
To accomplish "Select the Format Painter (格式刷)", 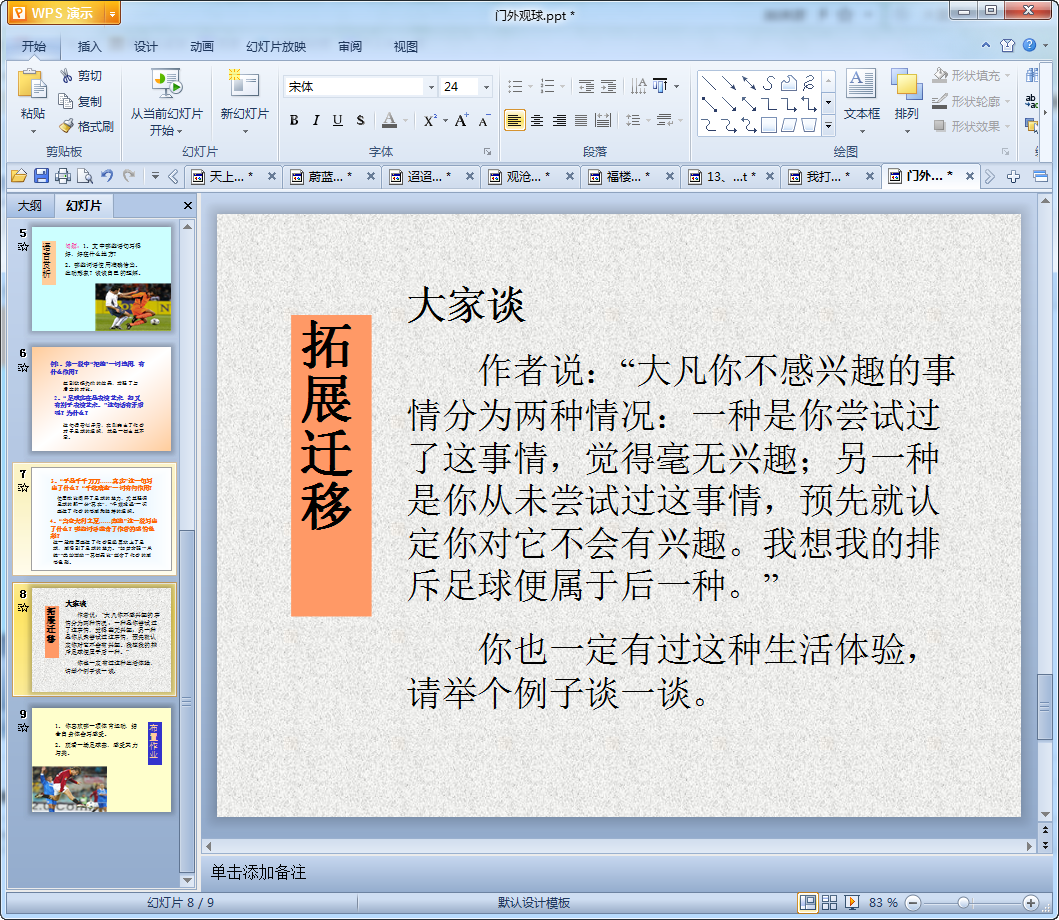I will click(86, 126).
